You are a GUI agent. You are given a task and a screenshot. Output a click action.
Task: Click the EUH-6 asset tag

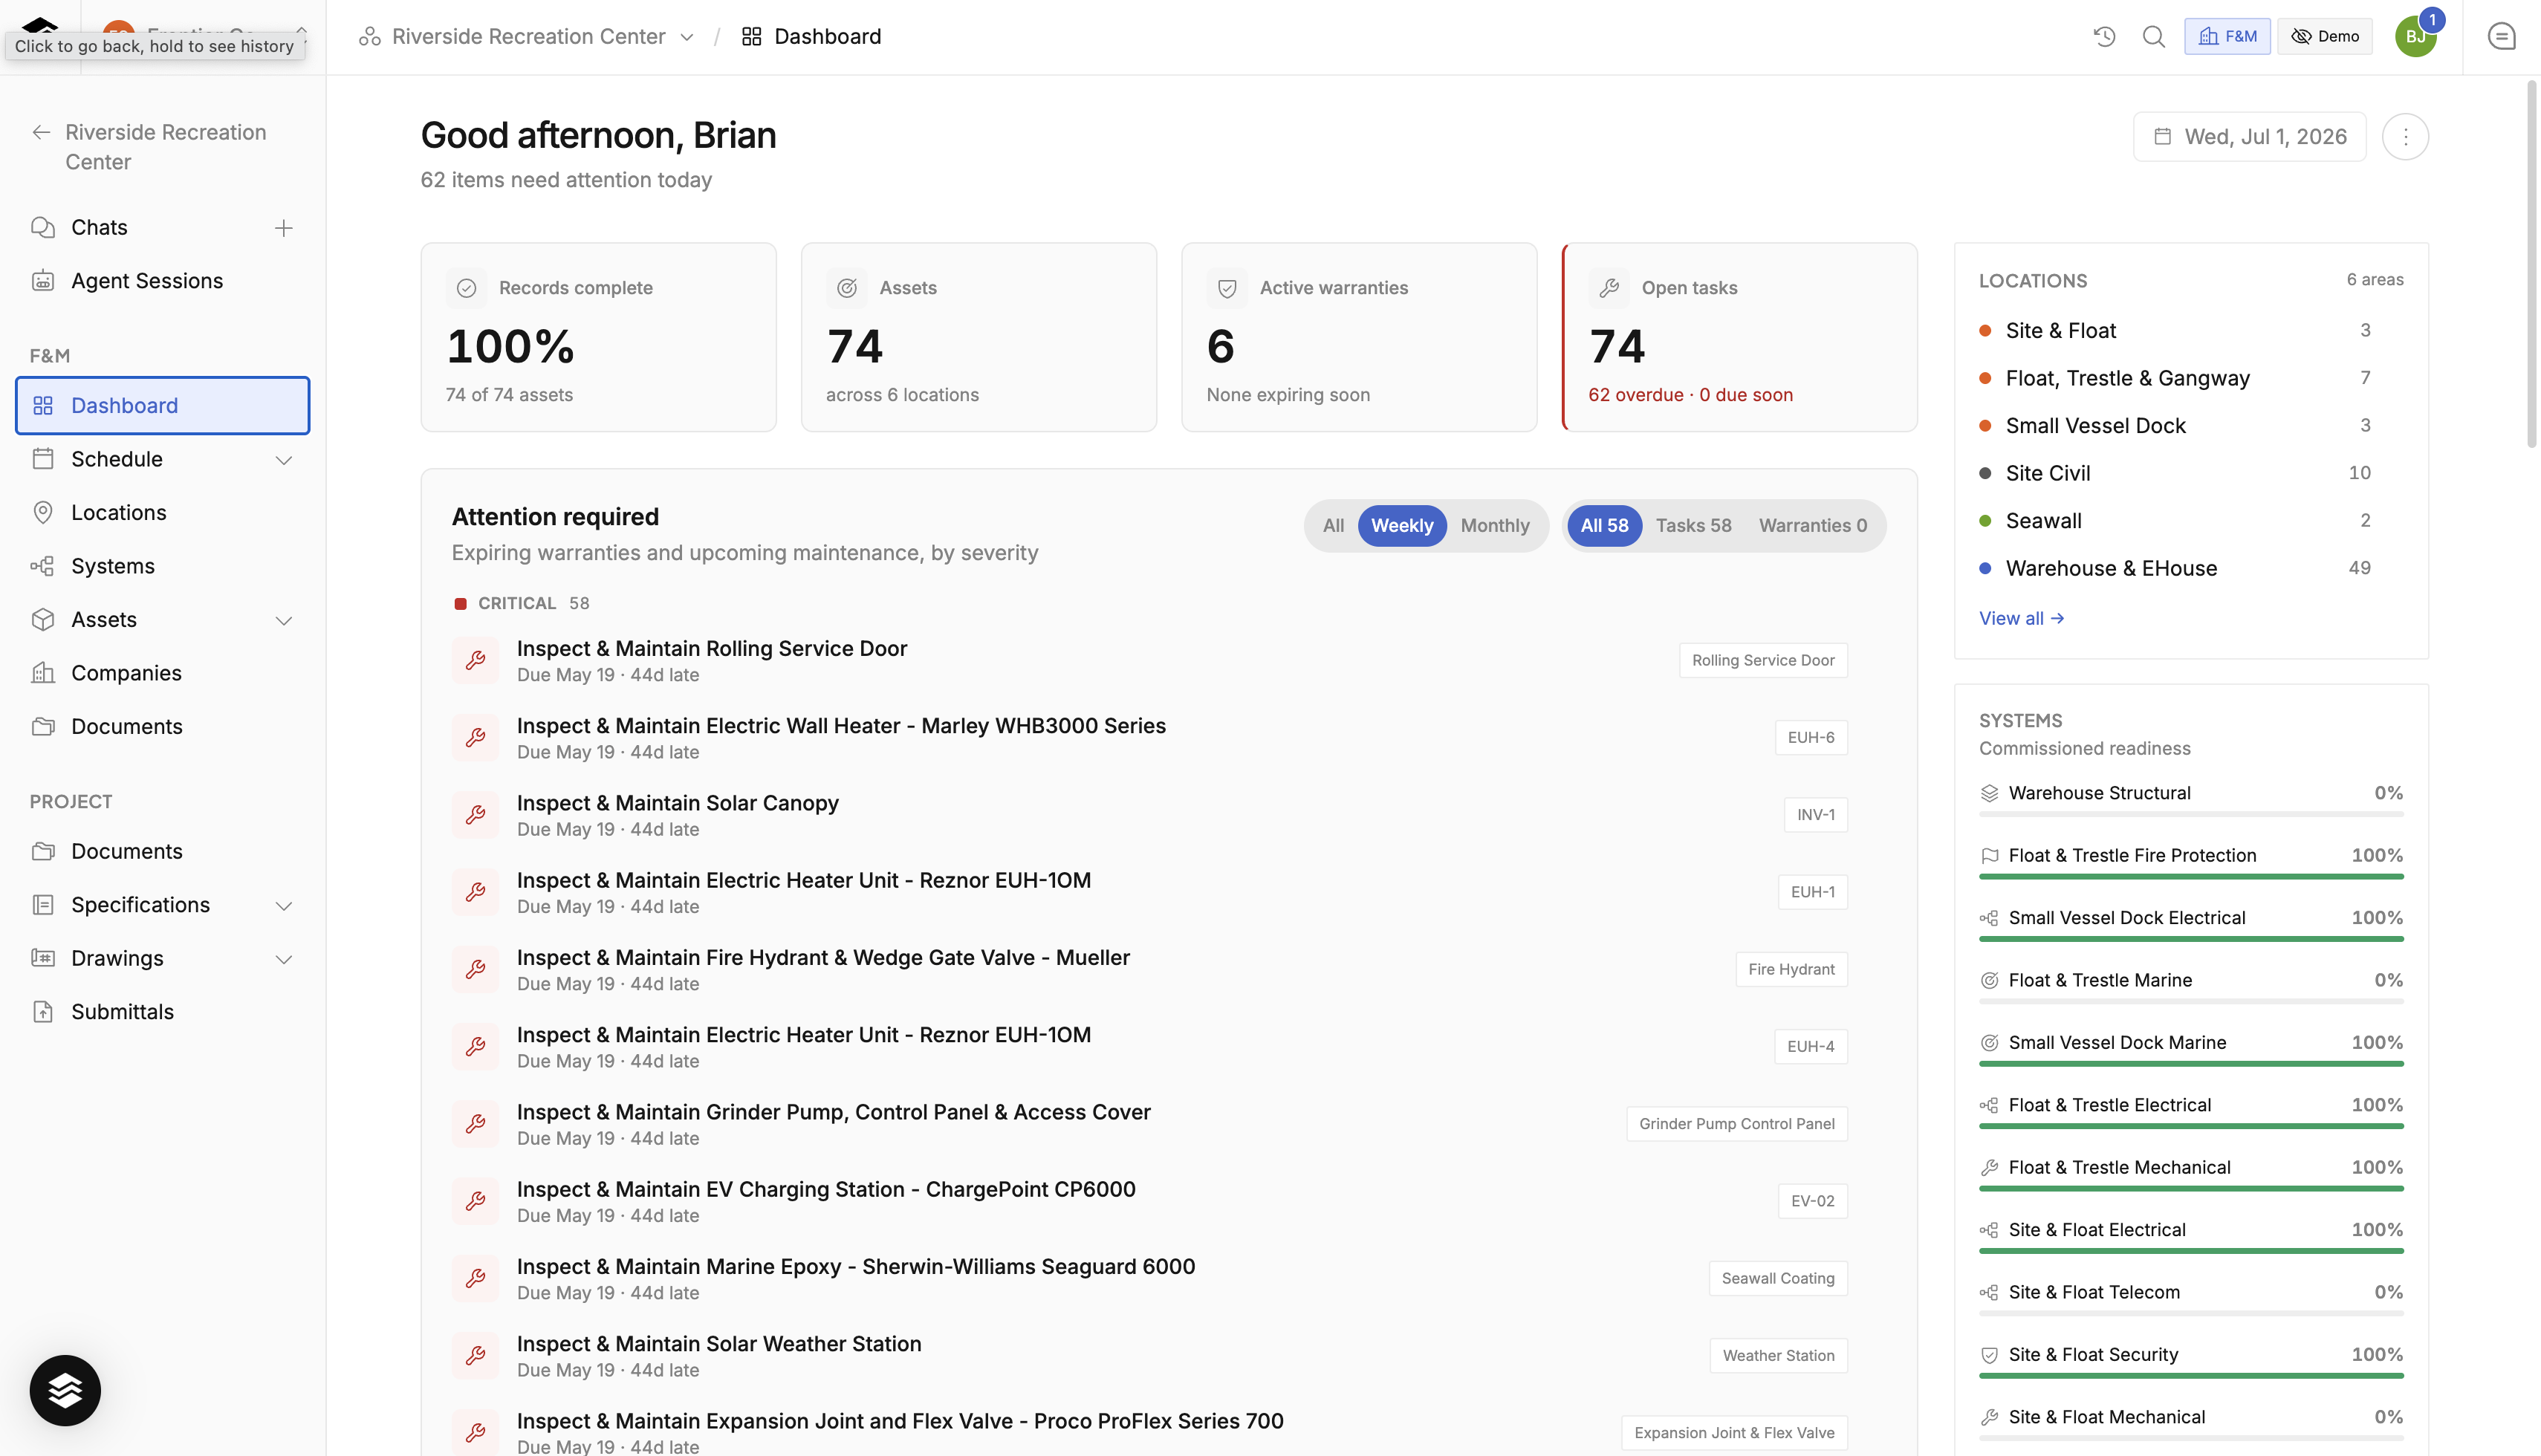click(1810, 738)
